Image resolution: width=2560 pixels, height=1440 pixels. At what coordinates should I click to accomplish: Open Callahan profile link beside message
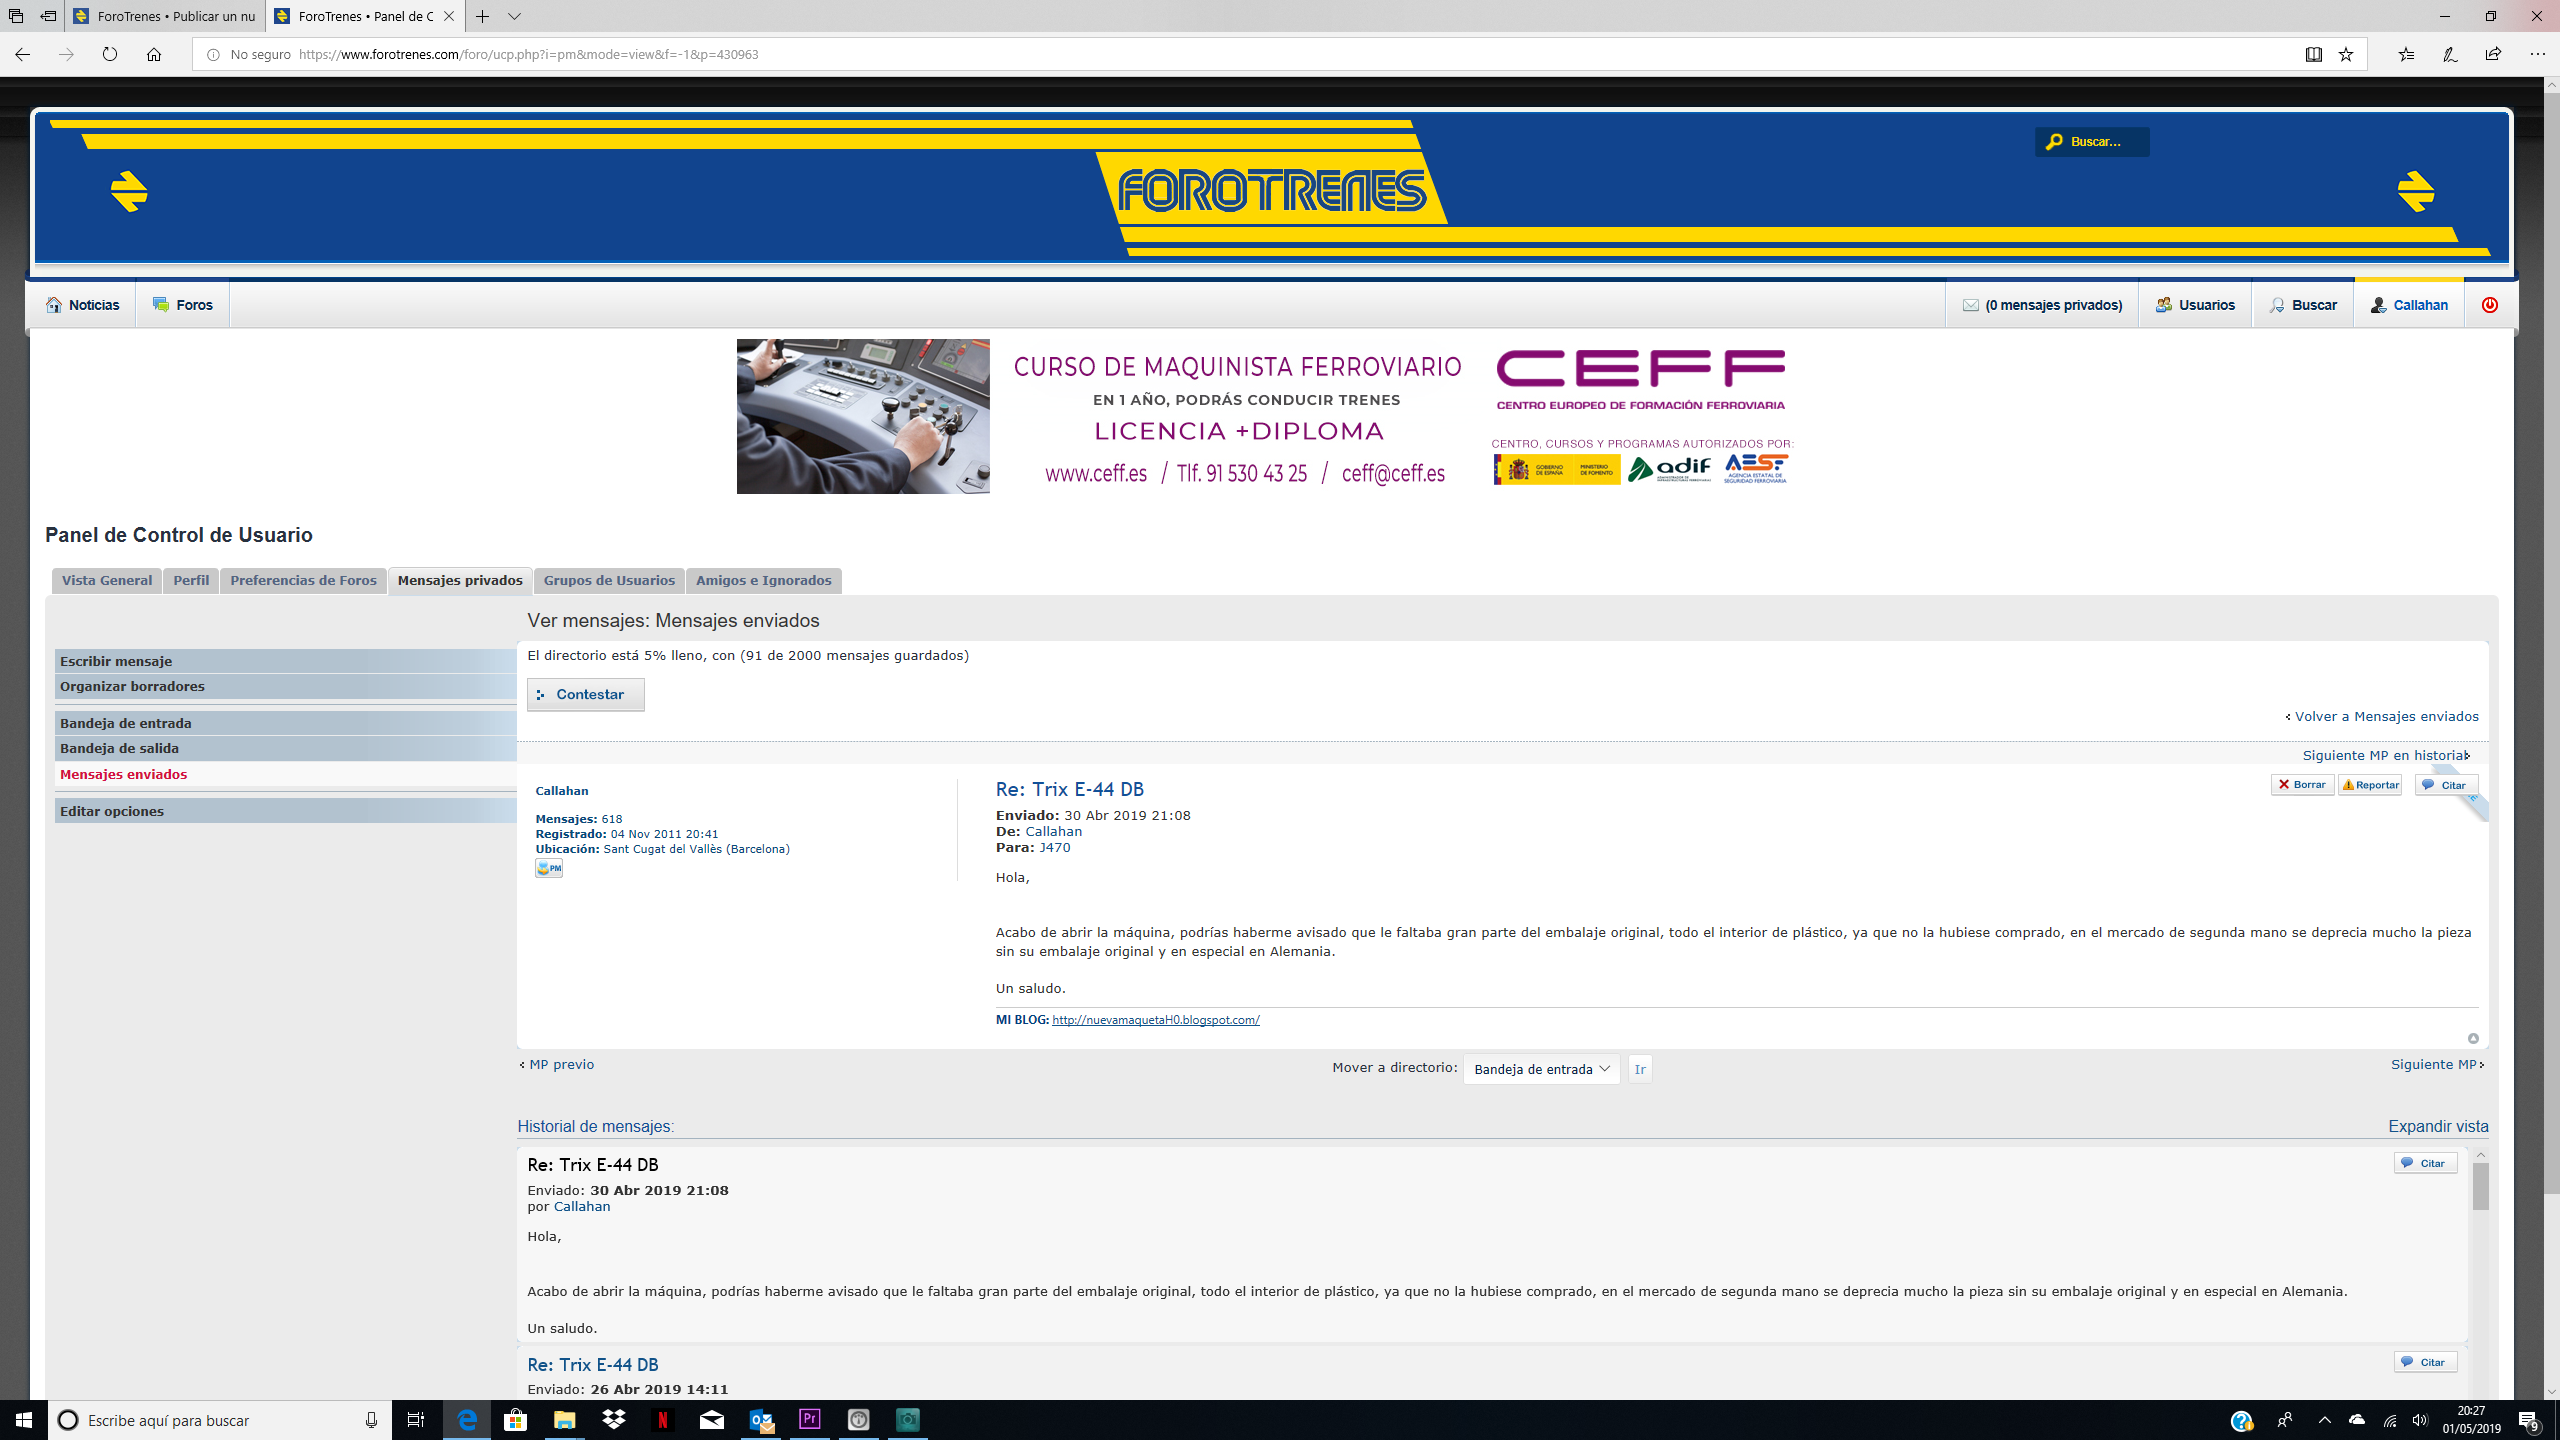(x=562, y=790)
